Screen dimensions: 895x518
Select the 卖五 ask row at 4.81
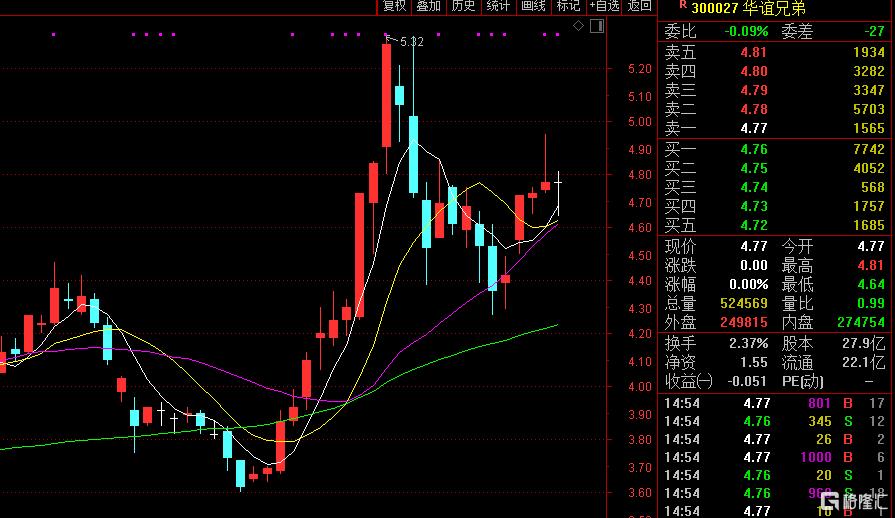[774, 52]
